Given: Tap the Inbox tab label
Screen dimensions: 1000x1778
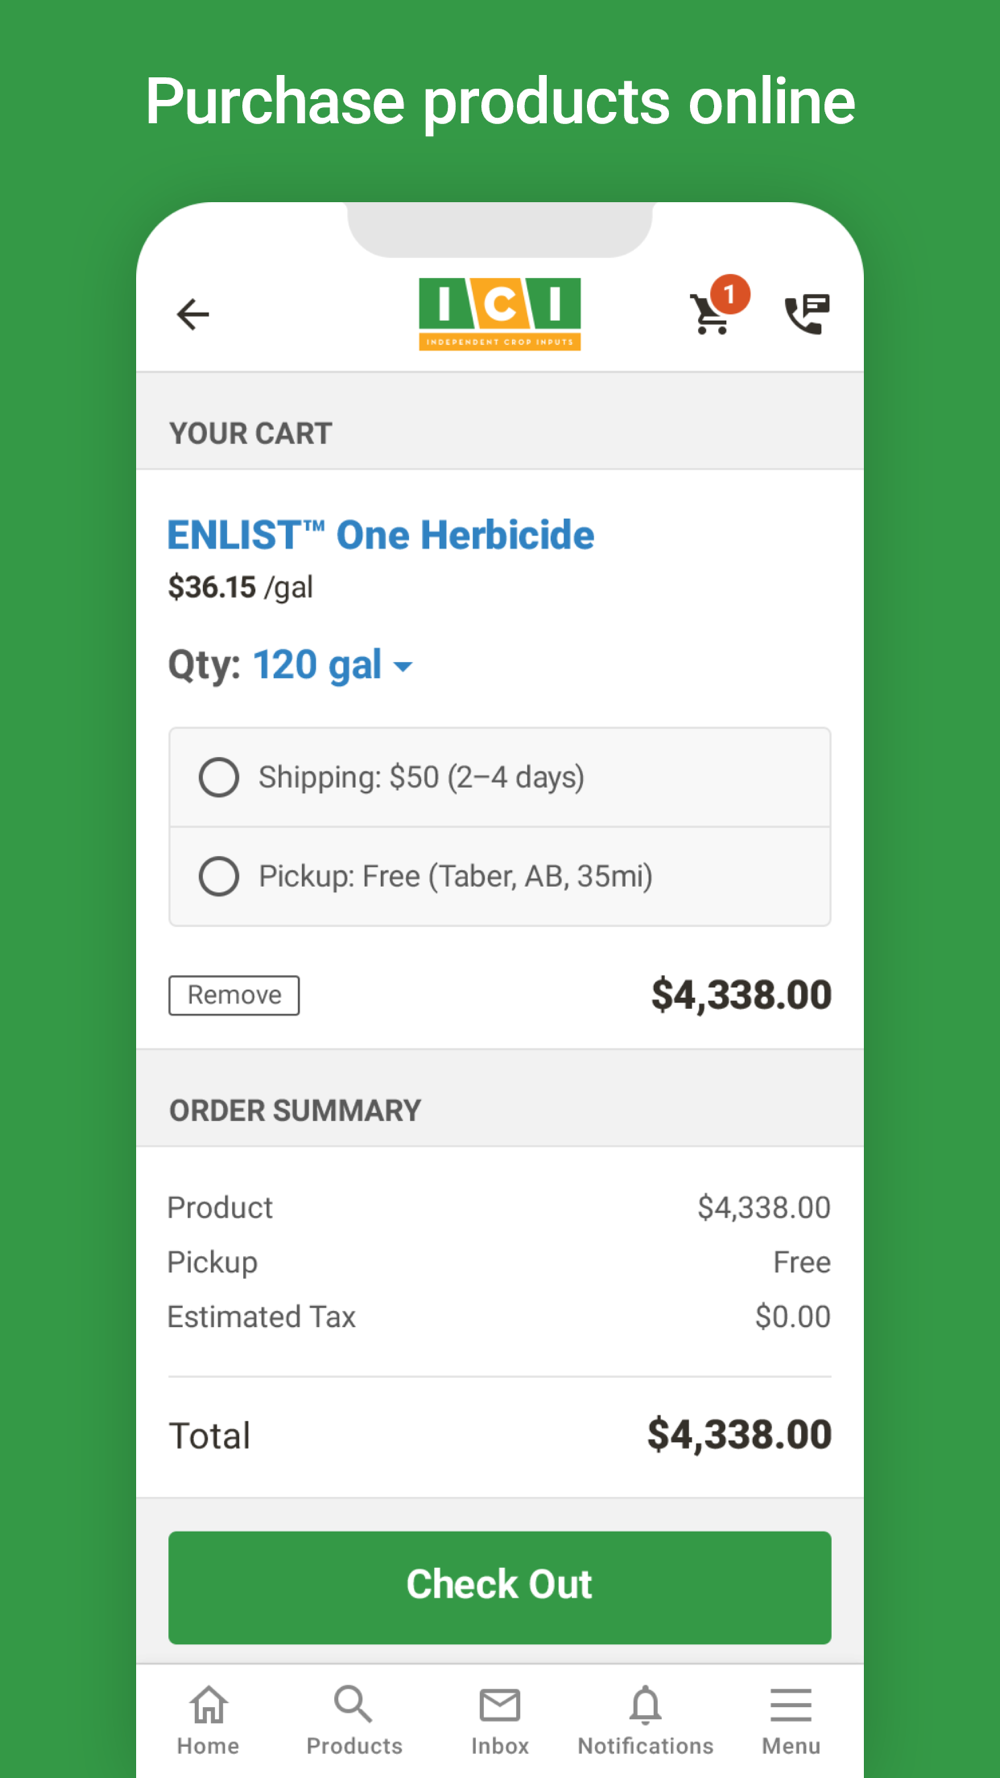Looking at the screenshot, I should coord(500,1746).
